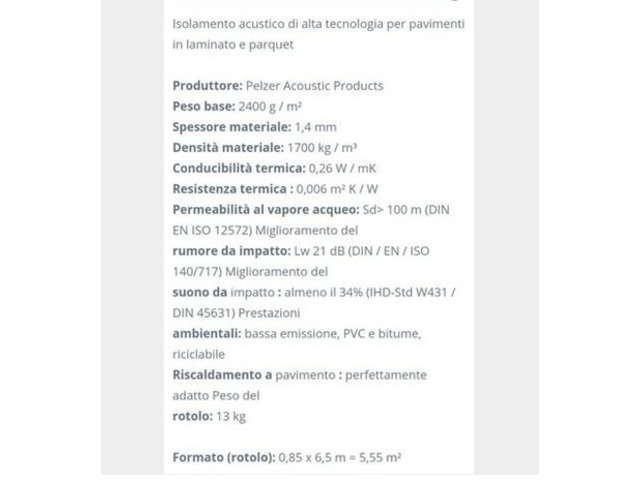Click the 'ambientali:' label

click(207, 334)
